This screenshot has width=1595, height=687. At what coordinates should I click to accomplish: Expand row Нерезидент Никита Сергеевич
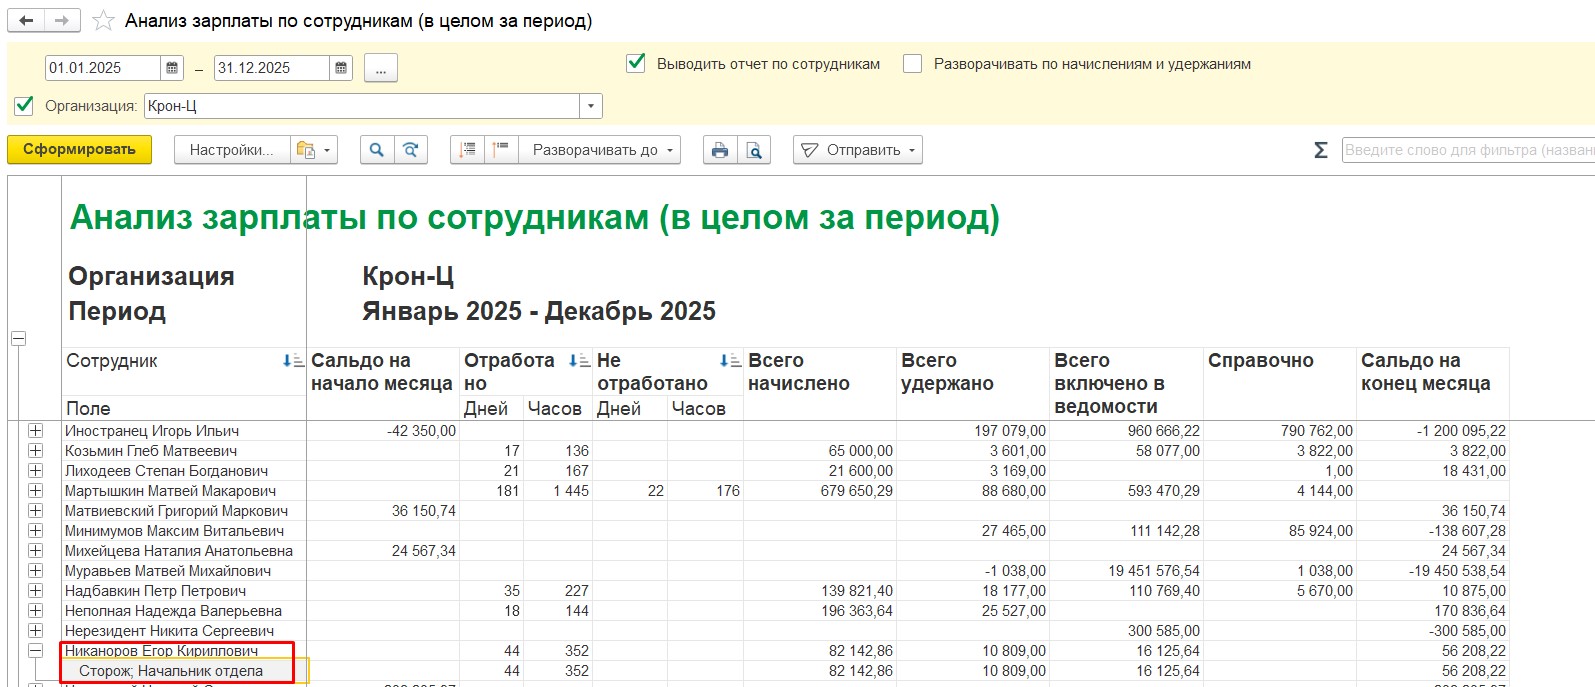pos(36,631)
